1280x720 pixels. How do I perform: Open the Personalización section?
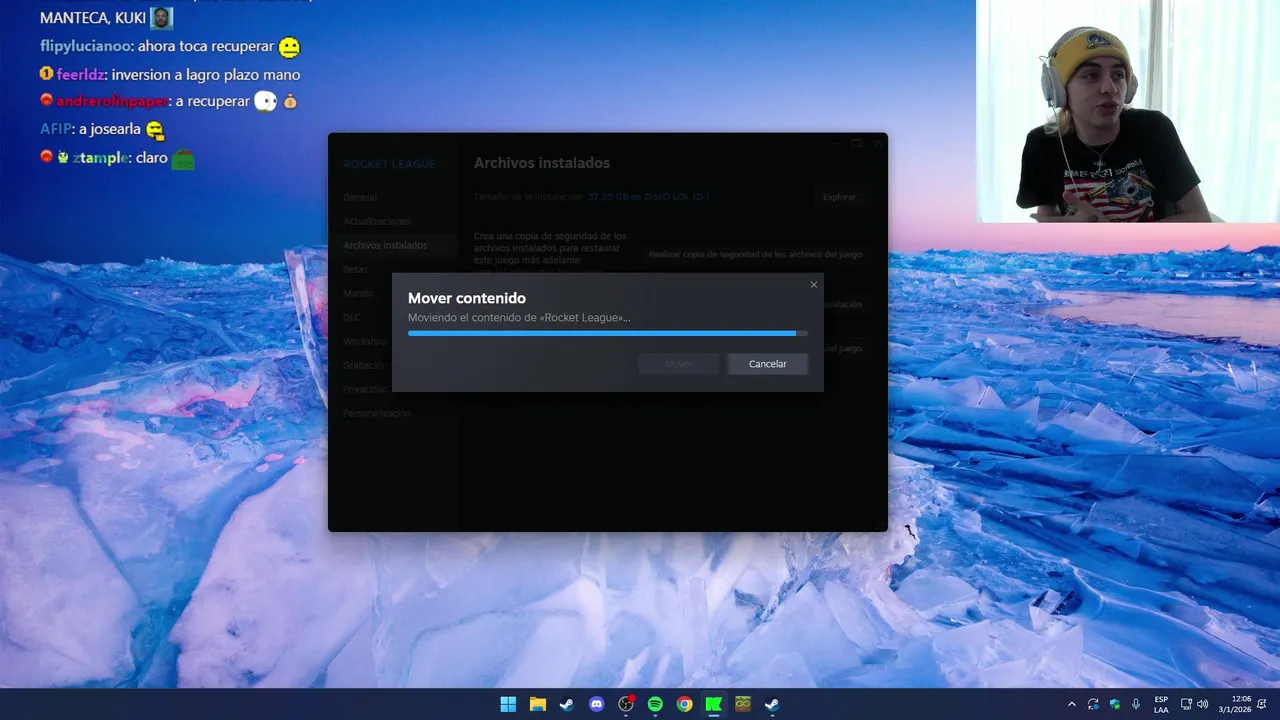[377, 413]
